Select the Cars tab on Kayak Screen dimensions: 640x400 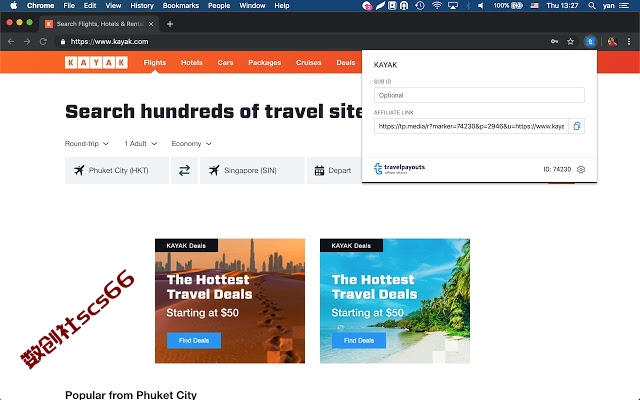(225, 62)
